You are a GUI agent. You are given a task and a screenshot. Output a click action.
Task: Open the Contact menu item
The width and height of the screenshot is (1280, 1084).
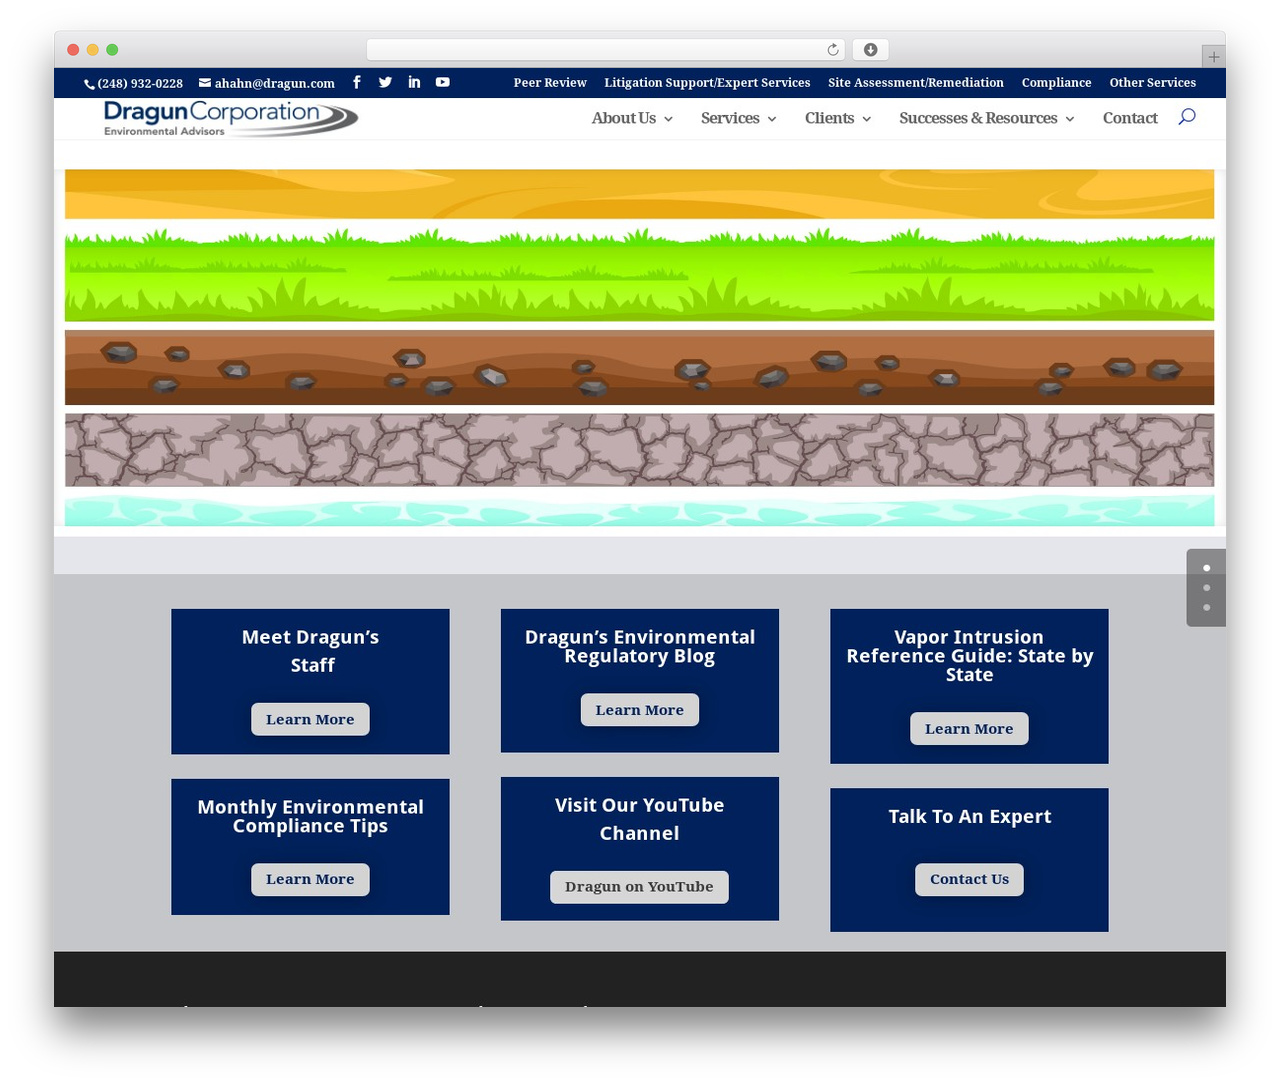click(1130, 118)
